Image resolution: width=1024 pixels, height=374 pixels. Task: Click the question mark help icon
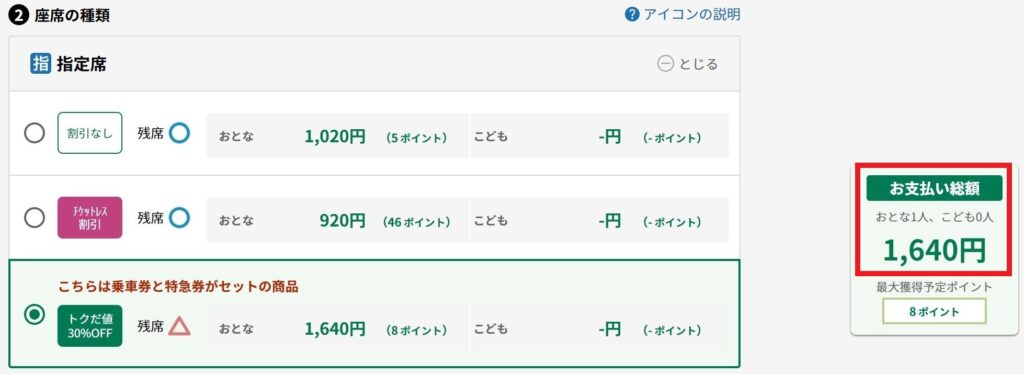click(632, 14)
